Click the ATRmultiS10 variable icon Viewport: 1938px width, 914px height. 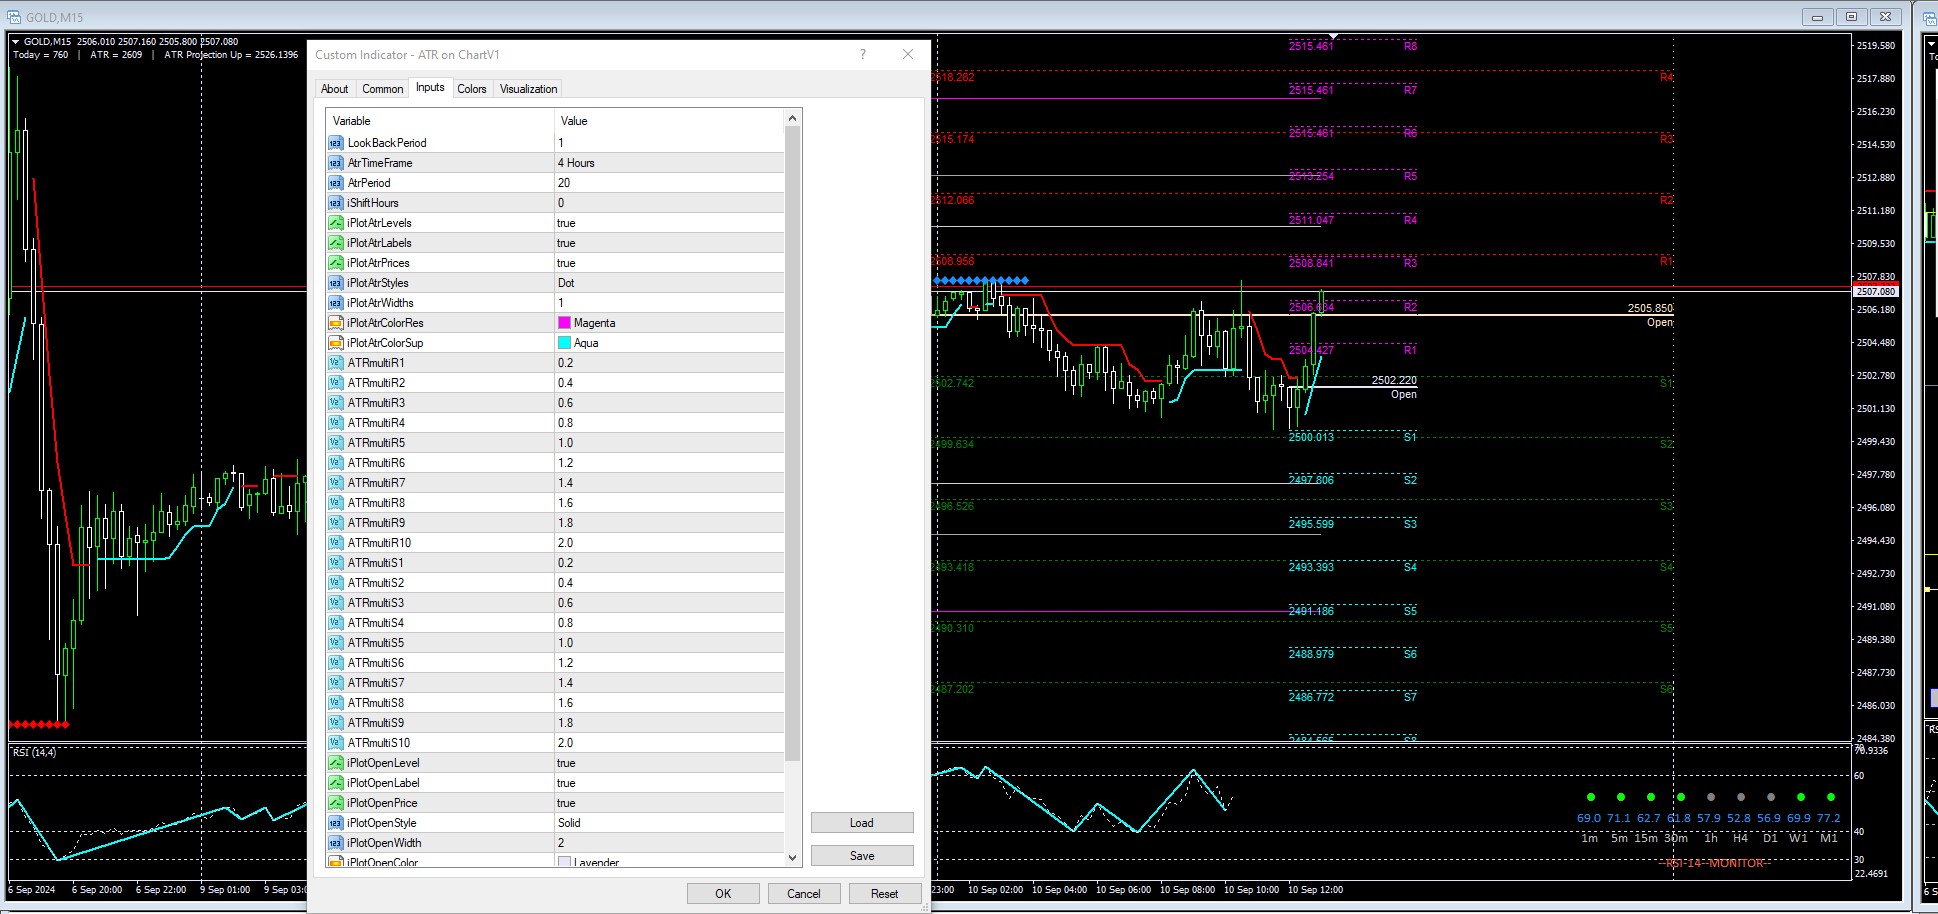(336, 743)
